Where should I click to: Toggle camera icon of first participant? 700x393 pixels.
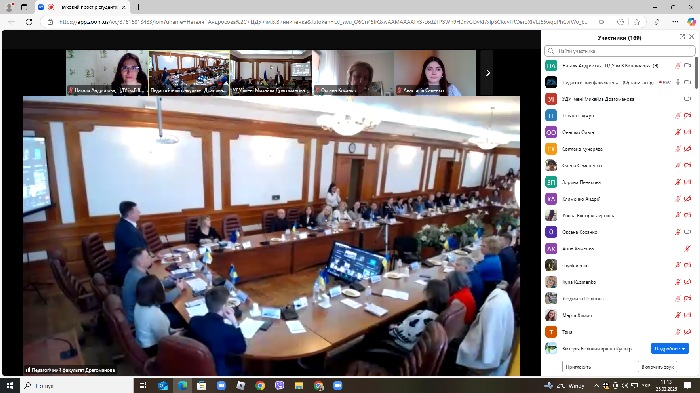[688, 66]
